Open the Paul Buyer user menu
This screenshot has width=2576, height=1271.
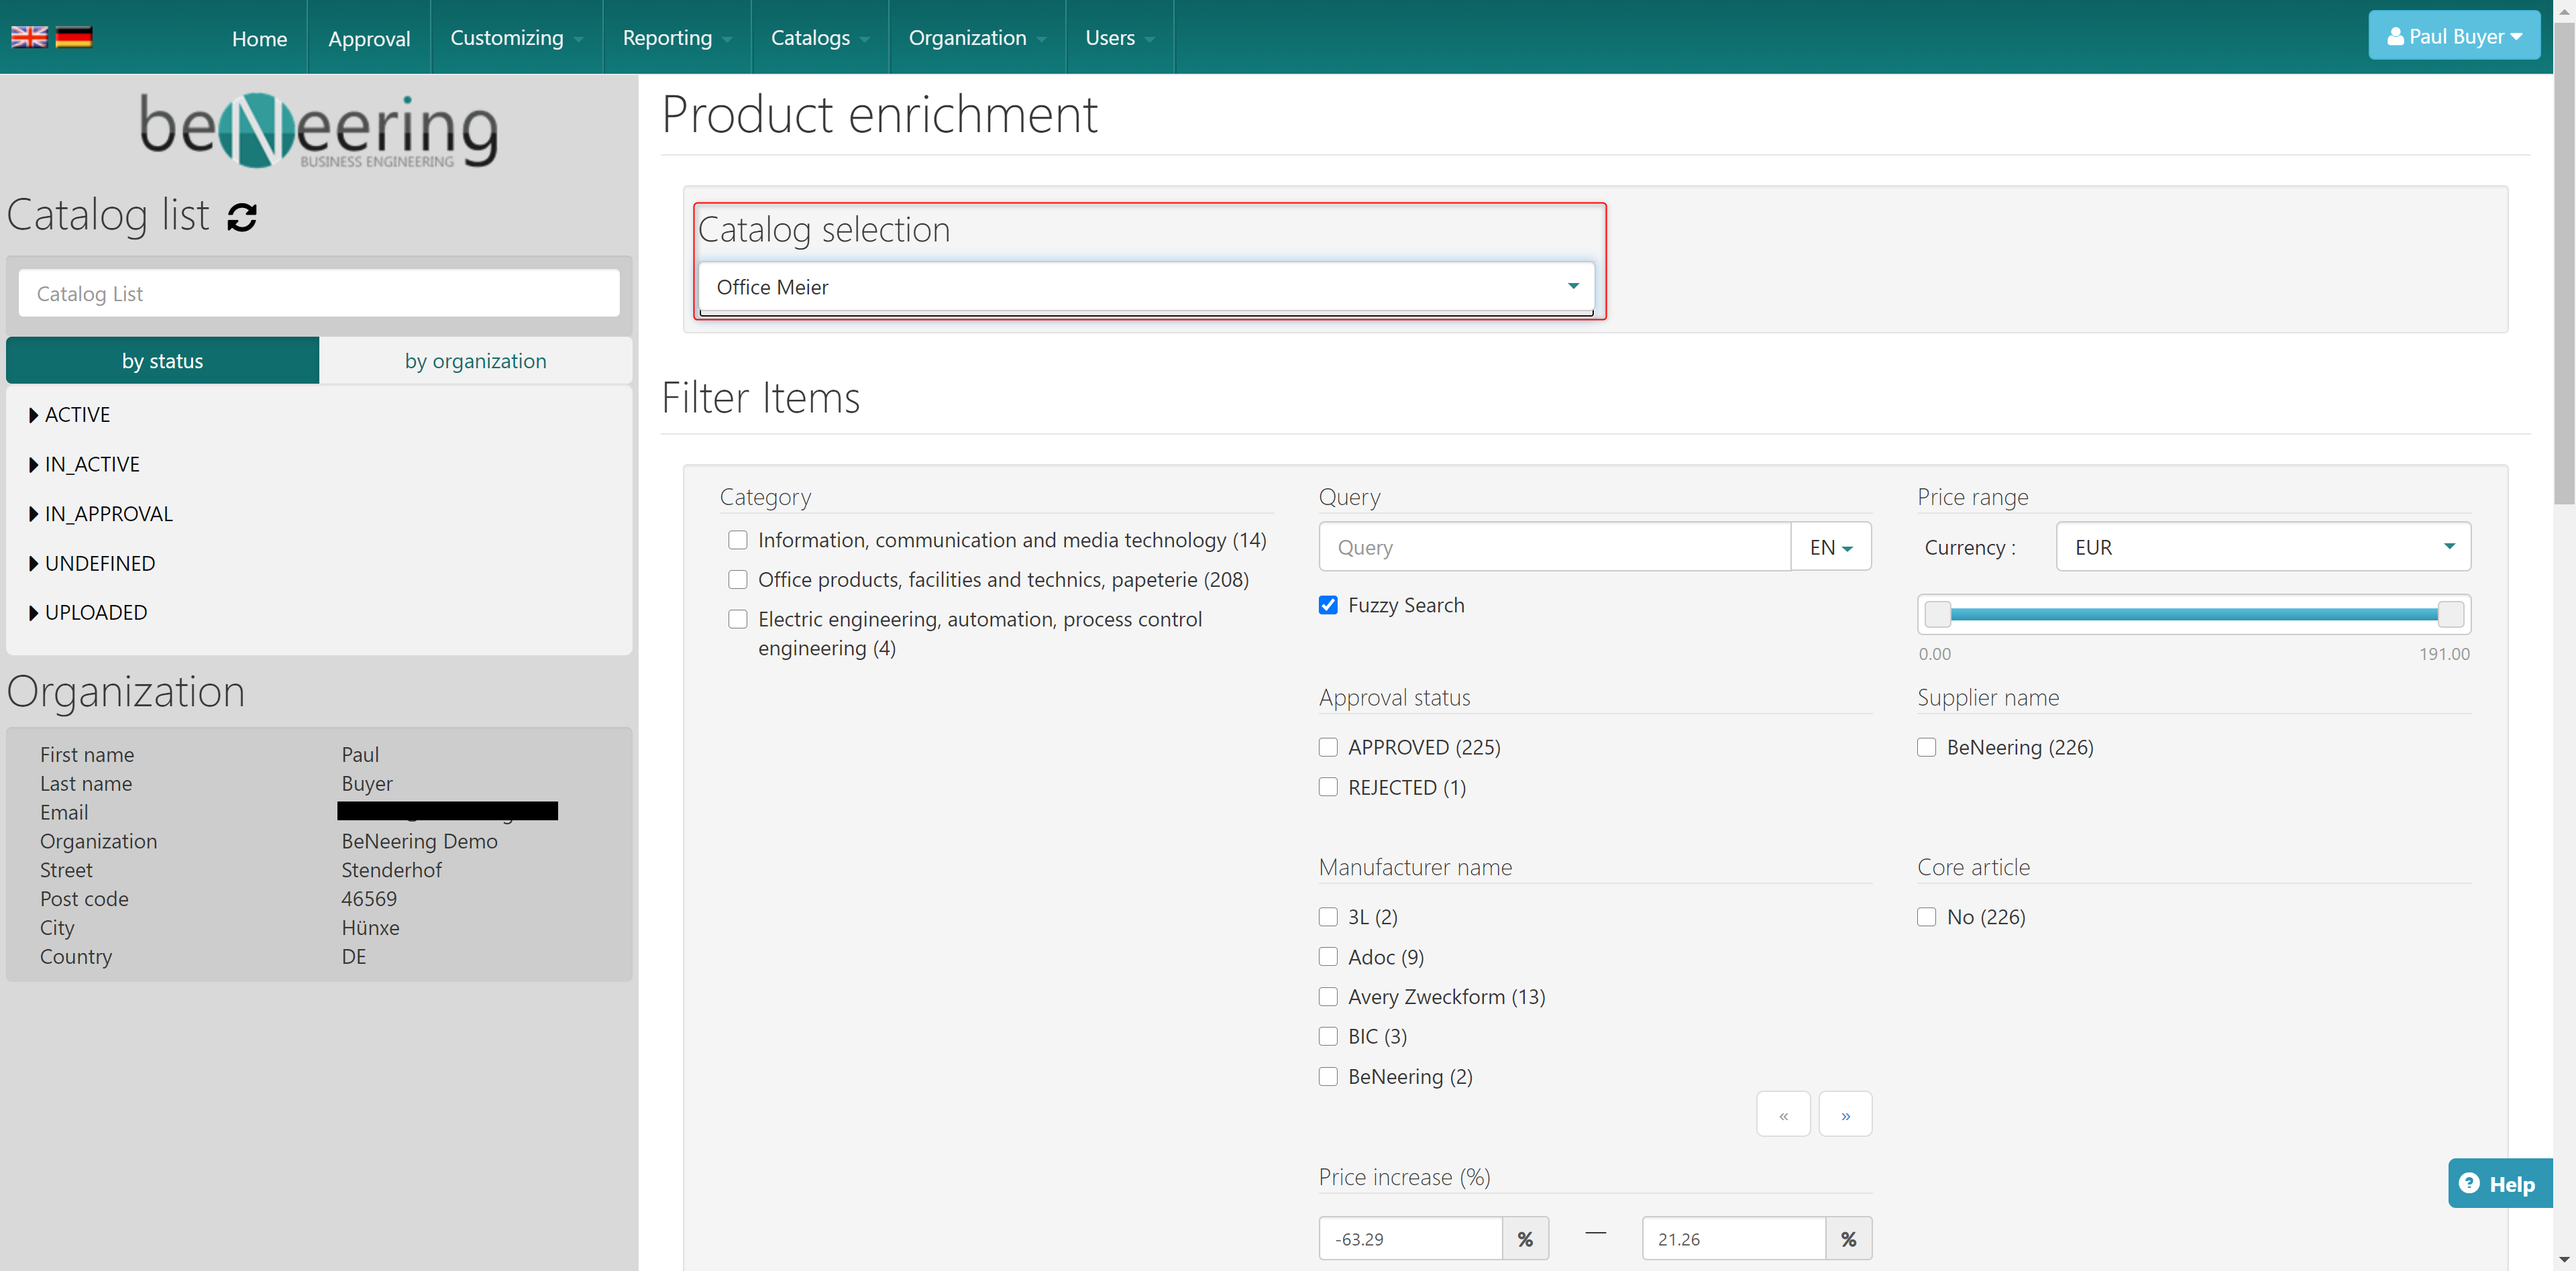tap(2453, 36)
